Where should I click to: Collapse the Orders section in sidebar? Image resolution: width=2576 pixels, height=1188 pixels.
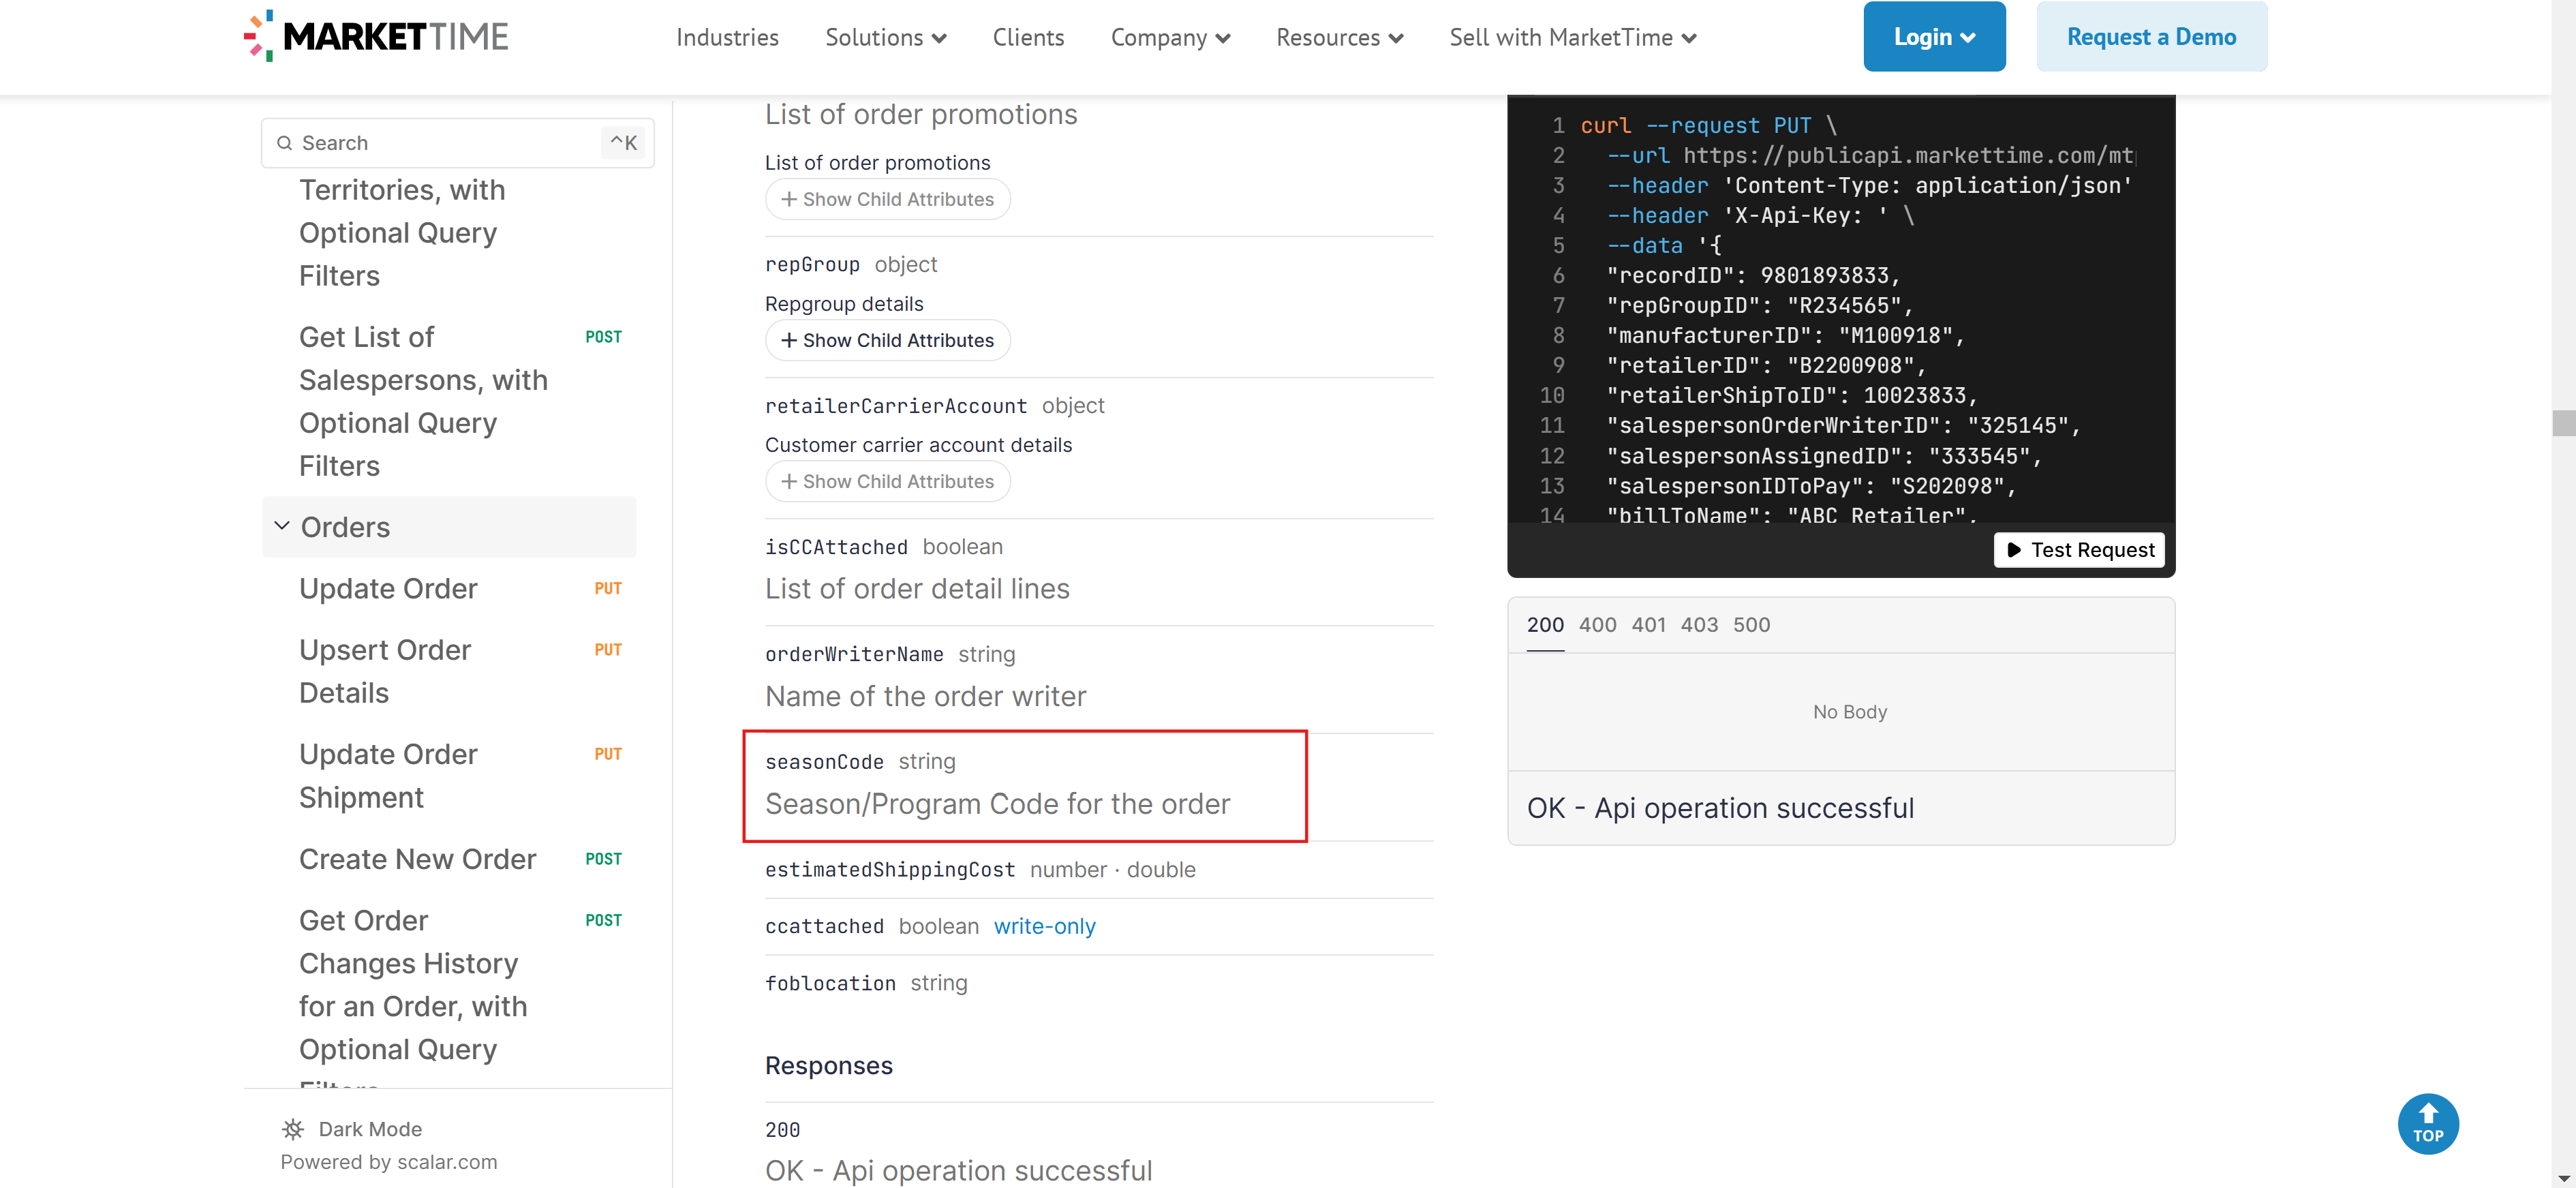(449, 527)
